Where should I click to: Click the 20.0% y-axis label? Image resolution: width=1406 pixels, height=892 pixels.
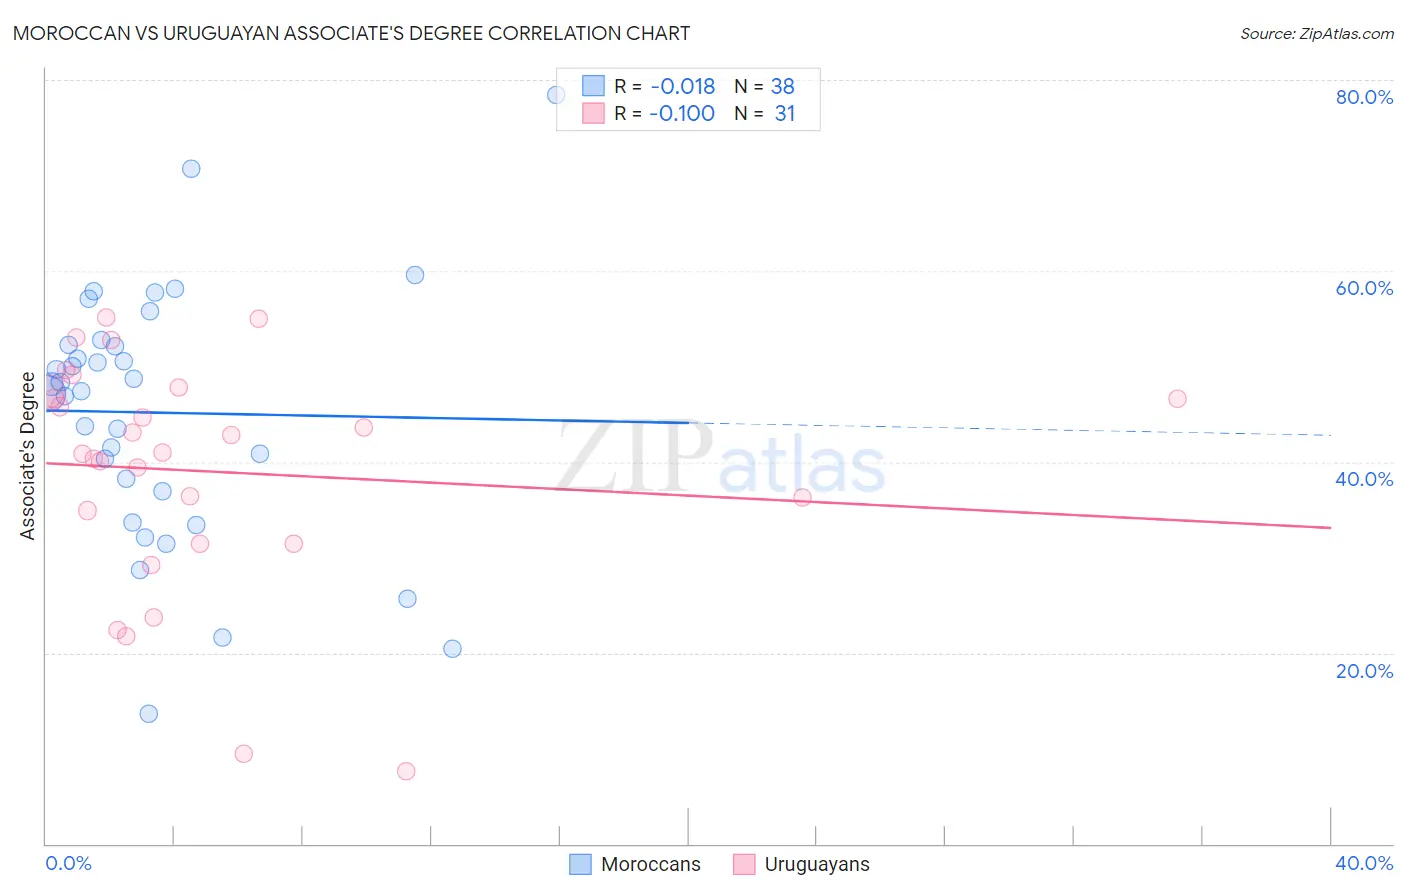pyautogui.click(x=1364, y=671)
